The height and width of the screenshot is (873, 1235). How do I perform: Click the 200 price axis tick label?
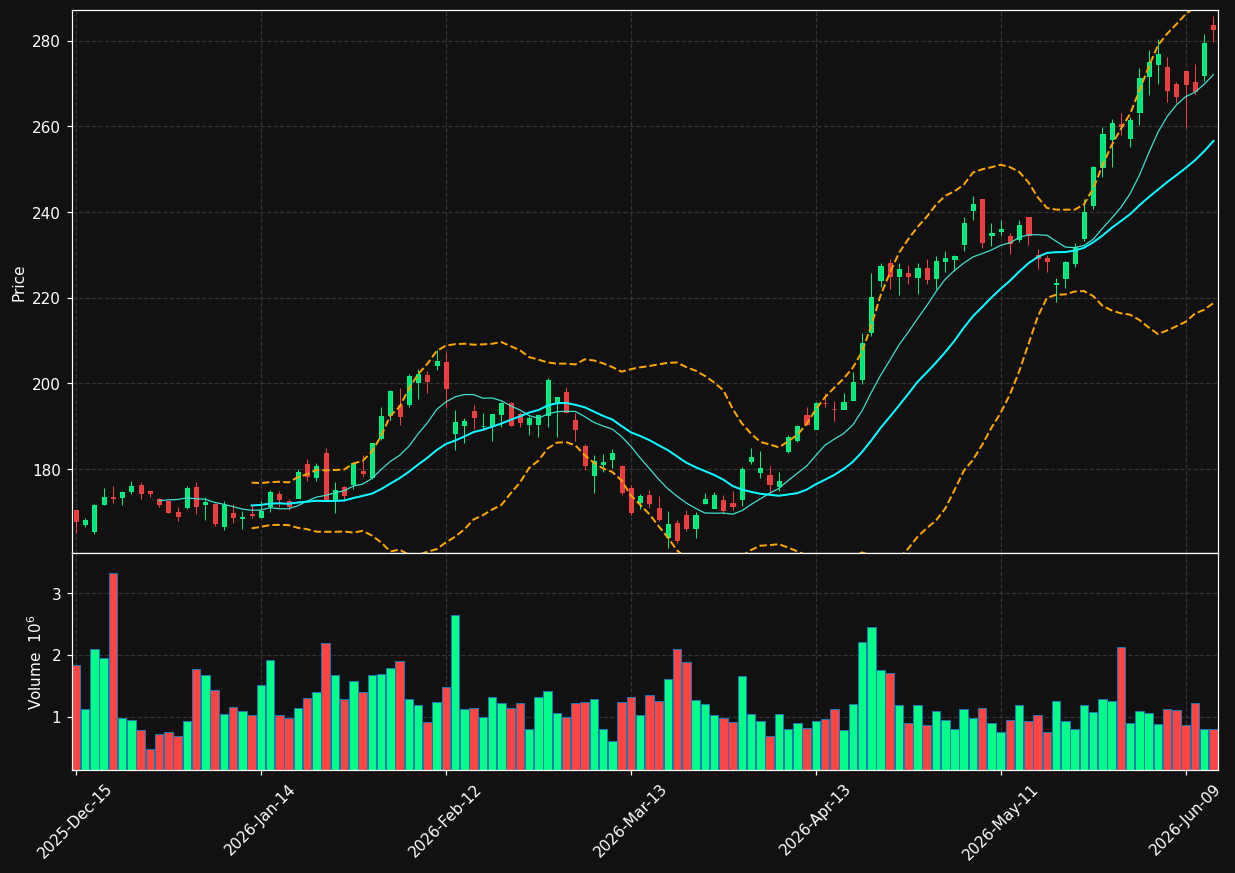[x=48, y=384]
